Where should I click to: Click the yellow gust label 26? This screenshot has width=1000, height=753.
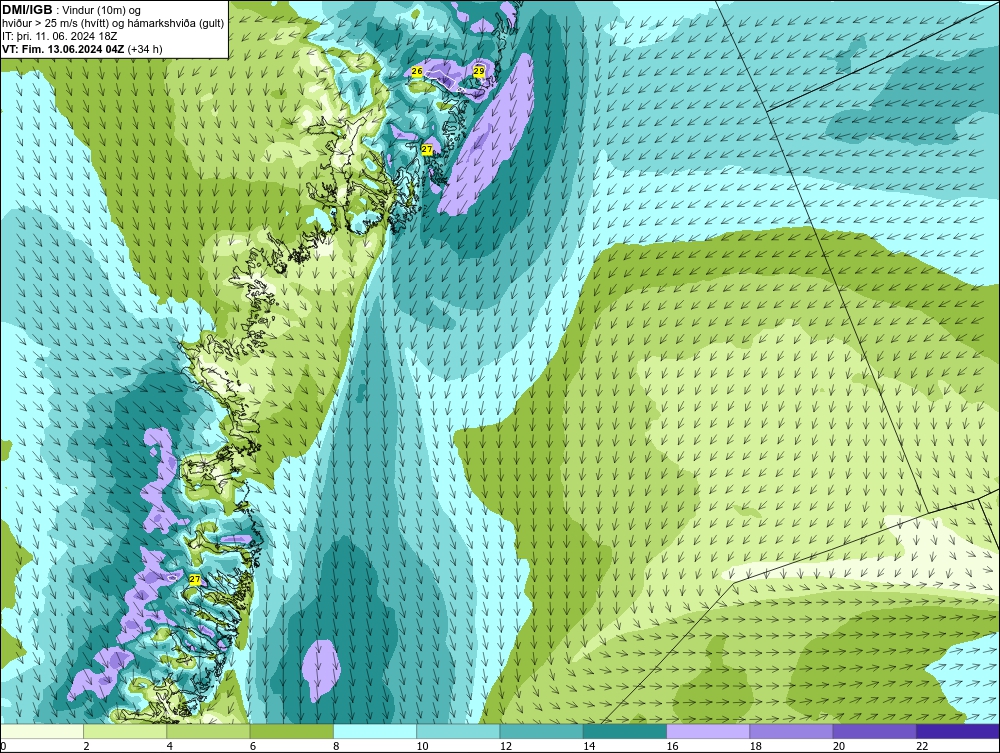point(417,71)
